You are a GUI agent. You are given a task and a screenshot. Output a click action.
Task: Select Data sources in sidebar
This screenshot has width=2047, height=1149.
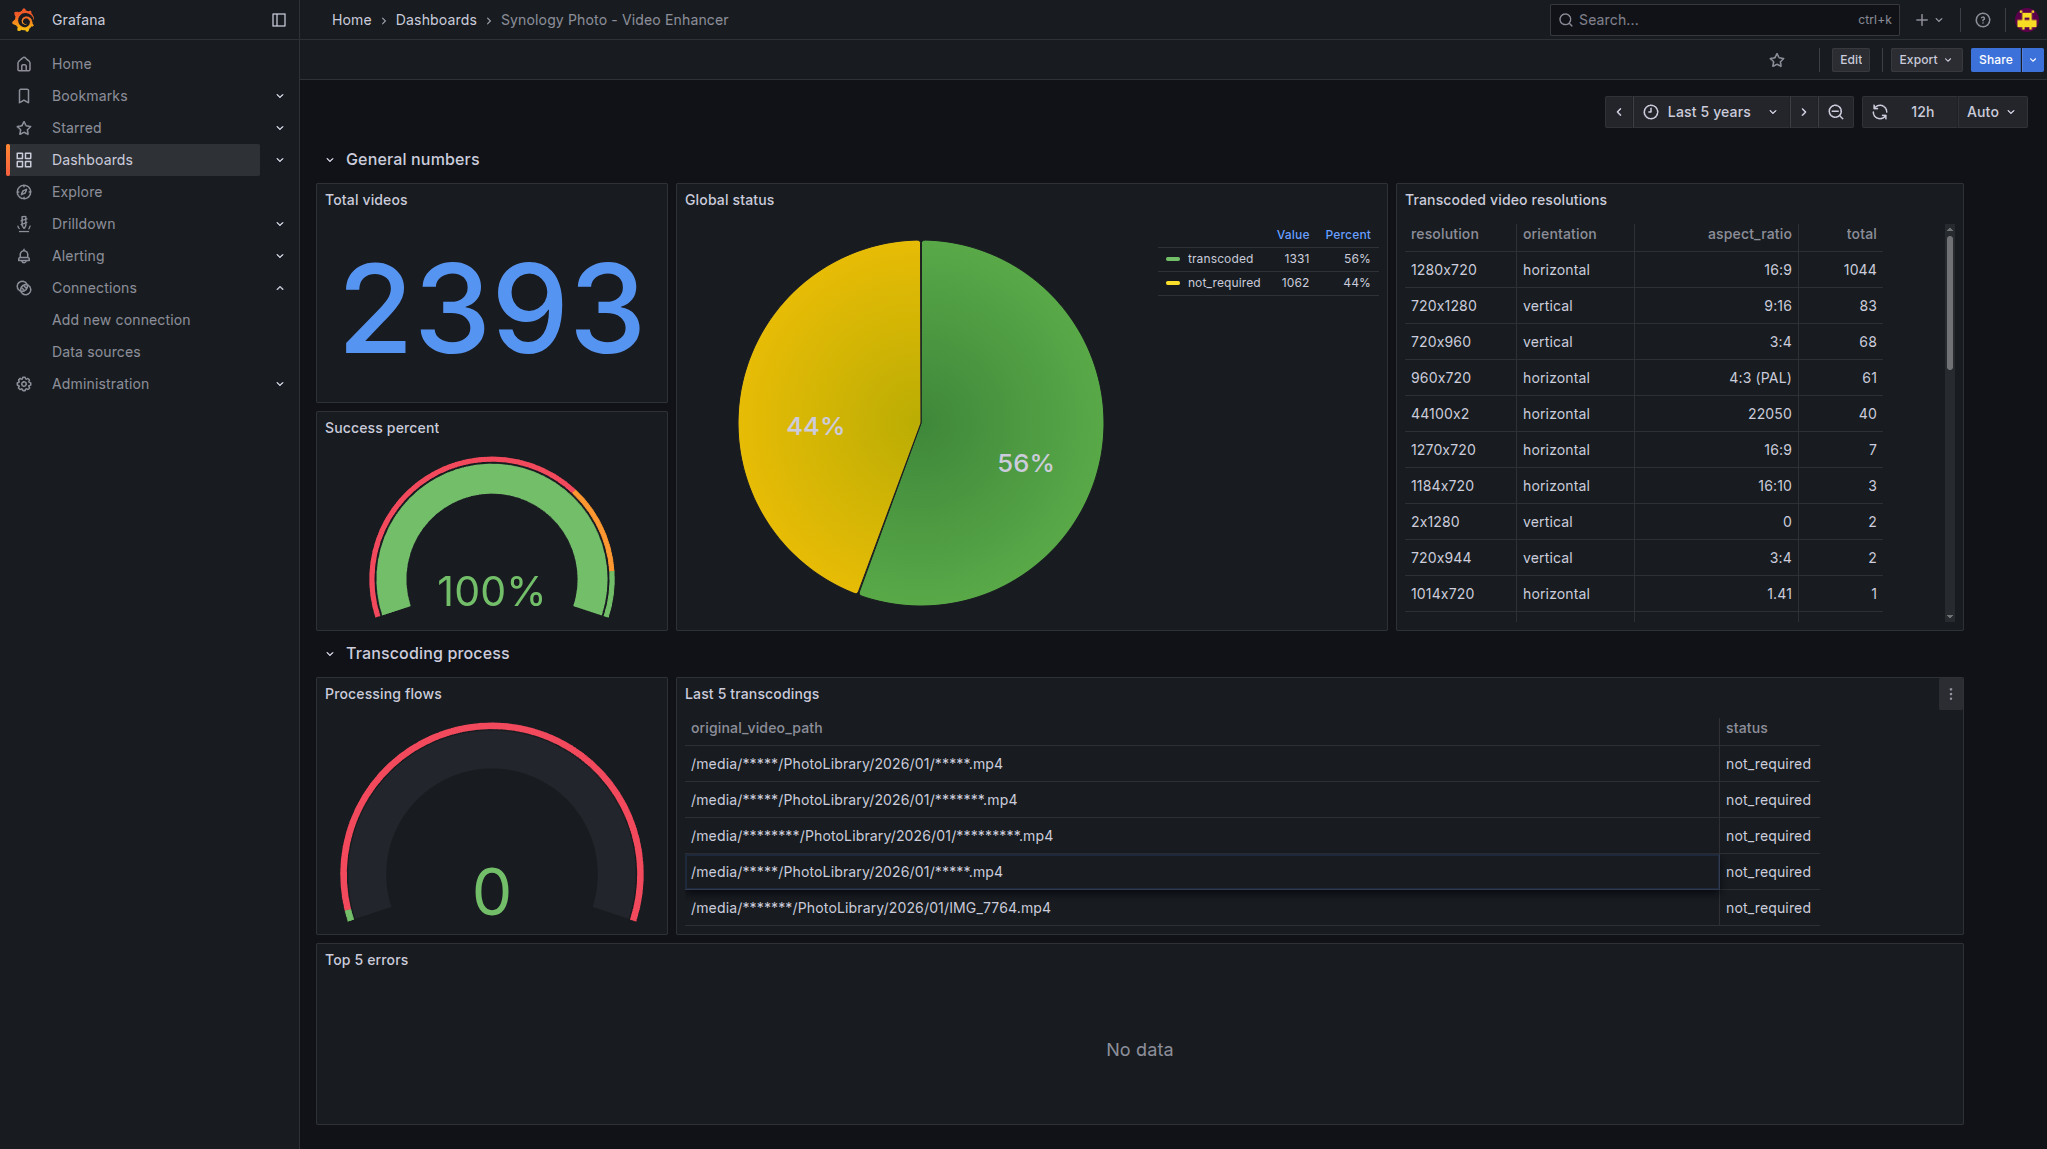click(x=96, y=352)
